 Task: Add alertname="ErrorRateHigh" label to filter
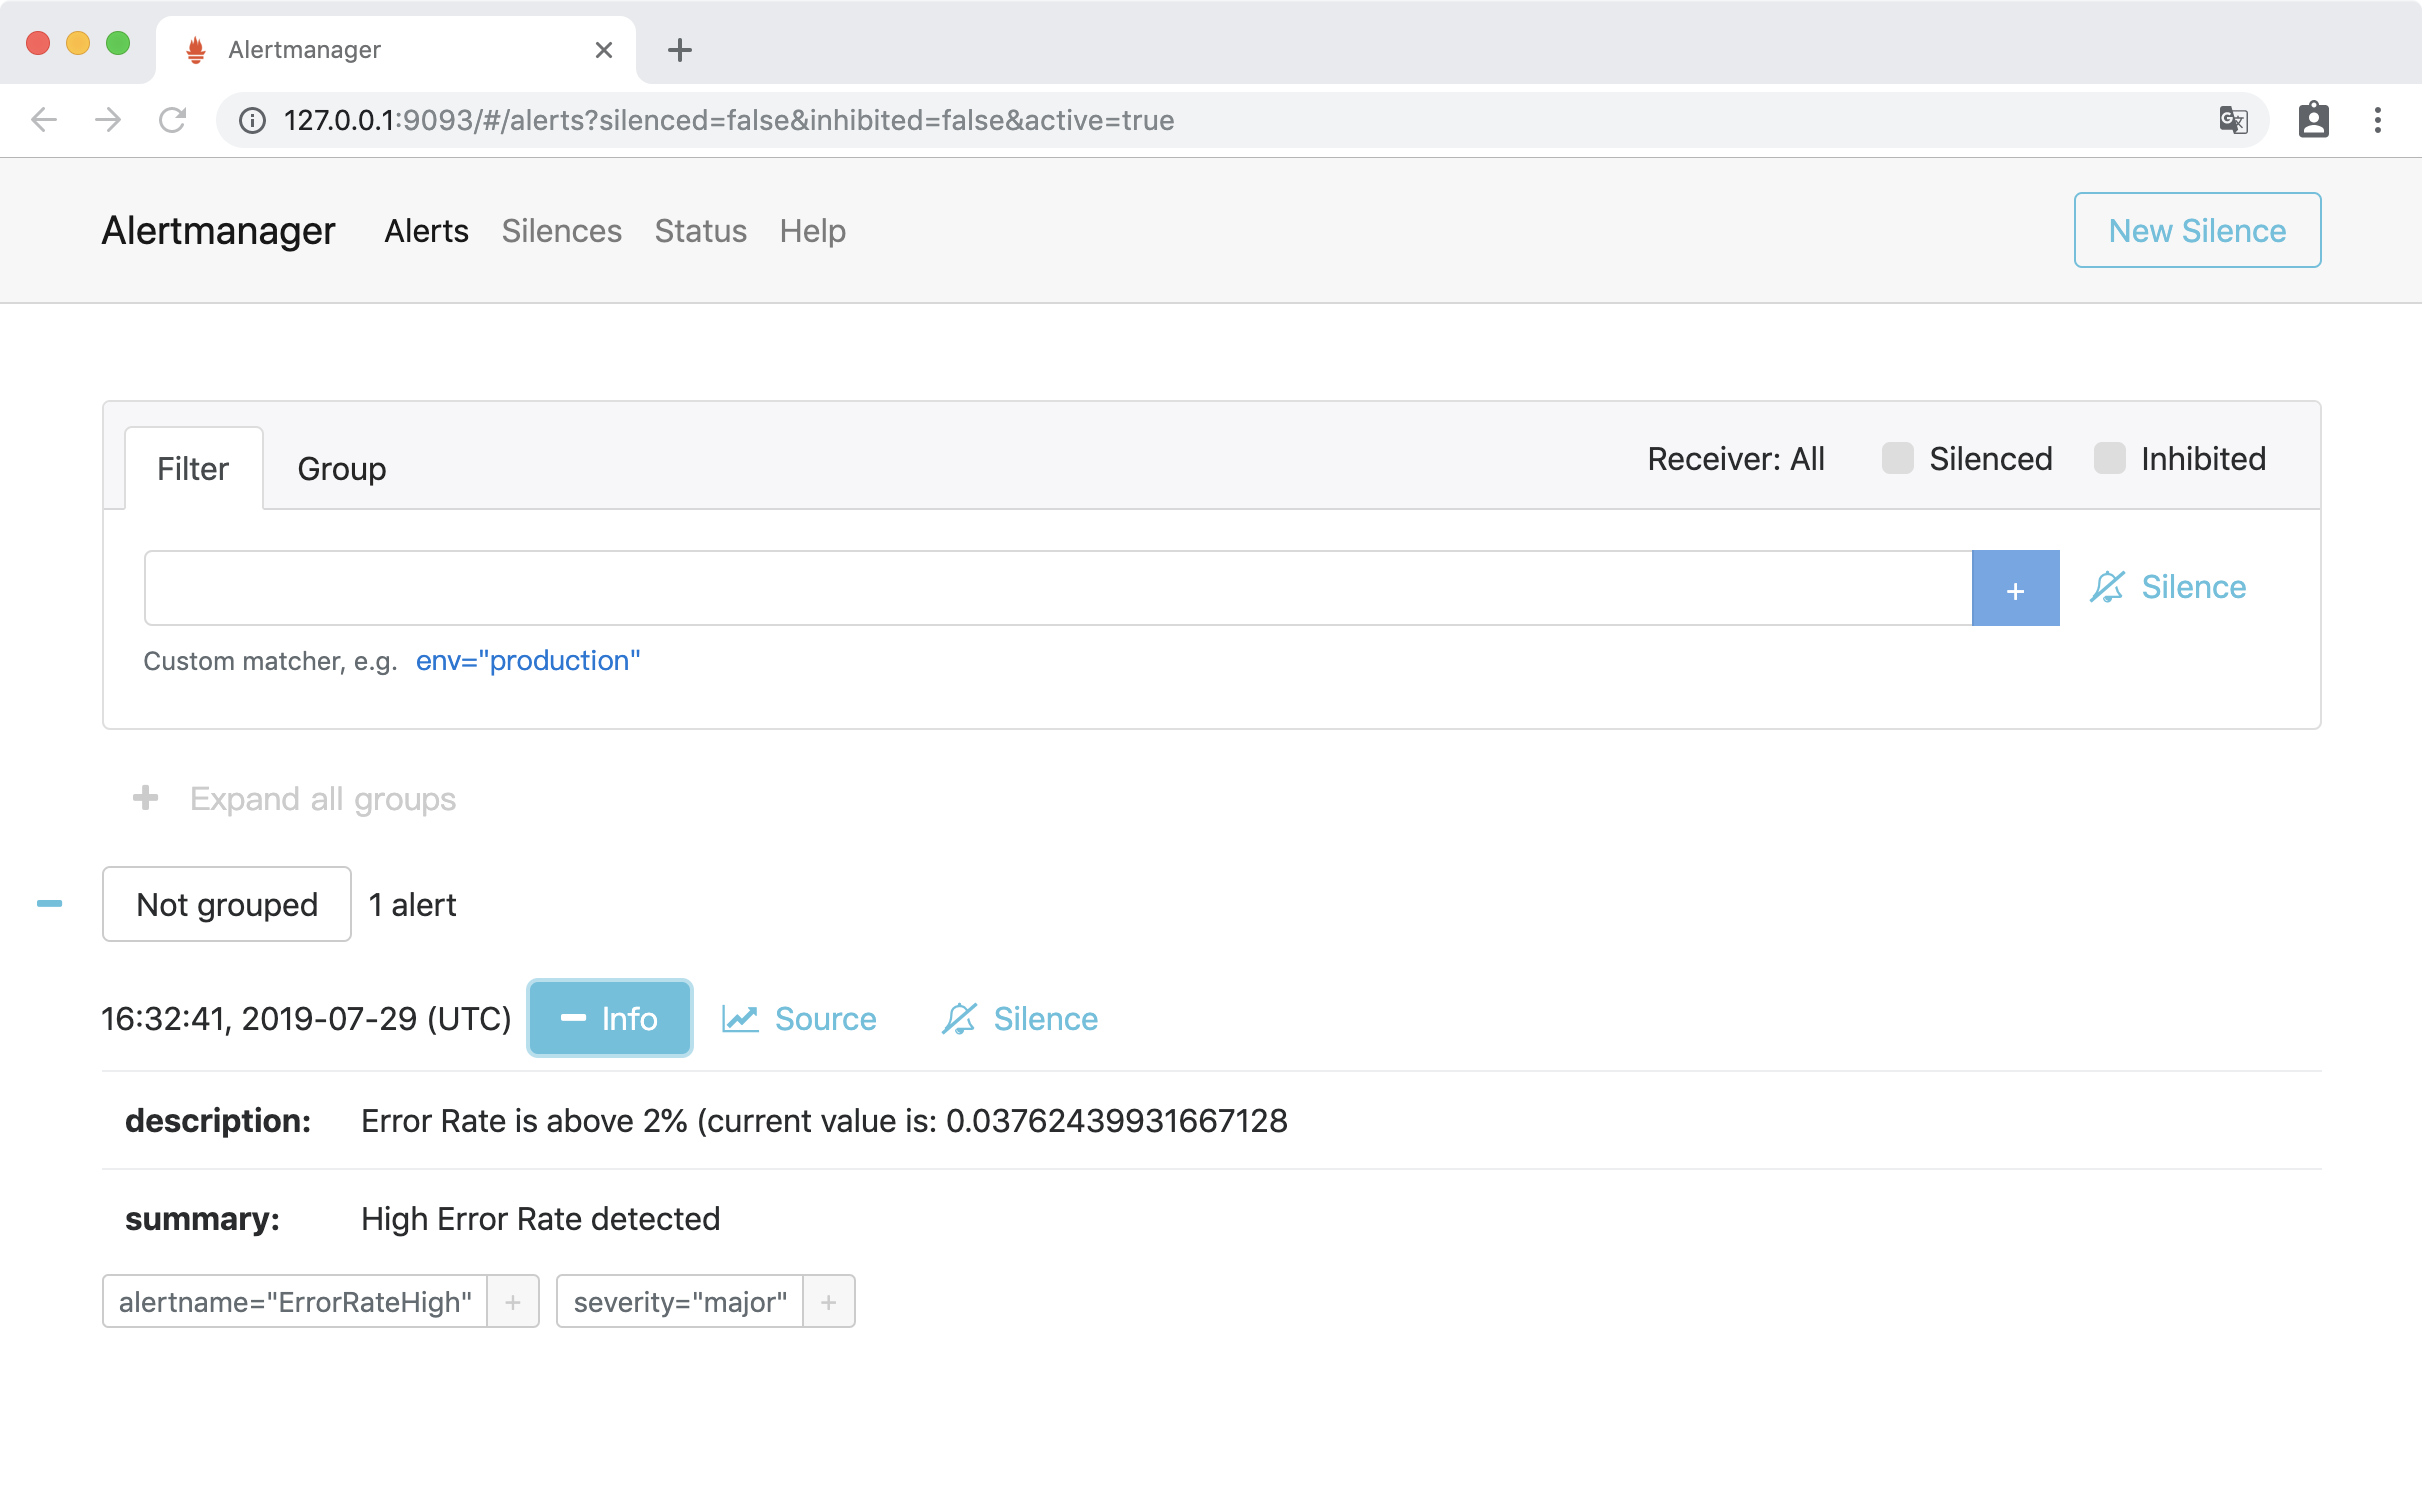[512, 1302]
